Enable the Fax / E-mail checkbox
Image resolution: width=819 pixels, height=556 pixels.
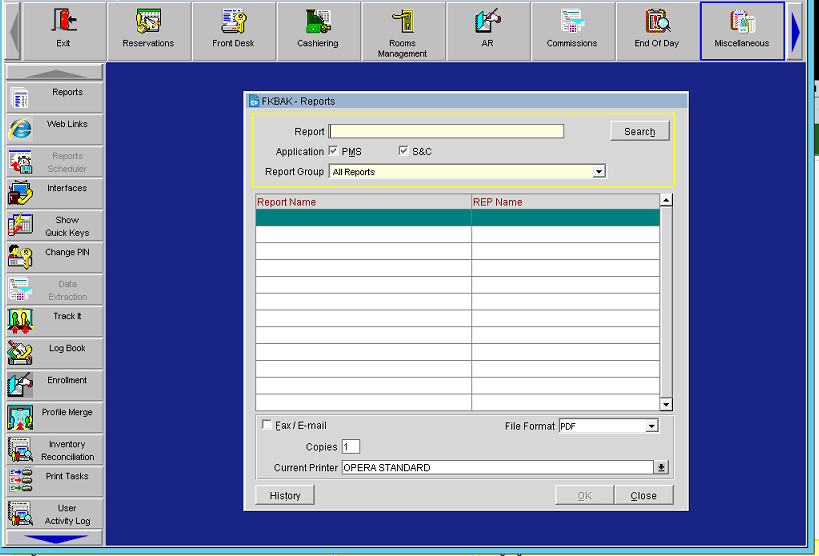266,425
